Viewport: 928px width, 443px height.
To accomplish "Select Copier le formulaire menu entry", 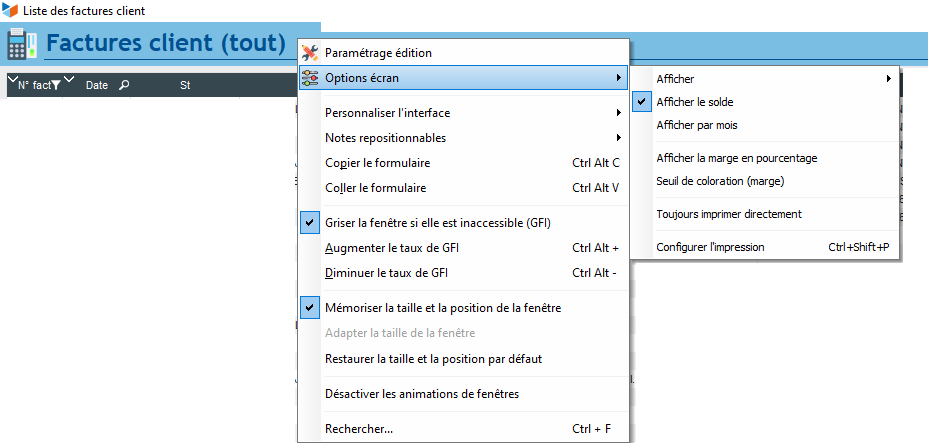I will tap(378, 163).
